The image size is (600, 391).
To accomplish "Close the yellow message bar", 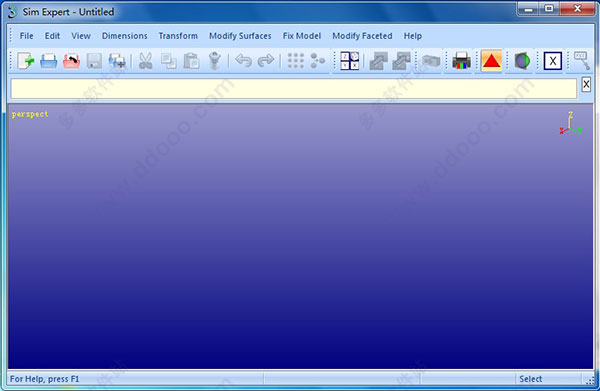I will [x=586, y=84].
